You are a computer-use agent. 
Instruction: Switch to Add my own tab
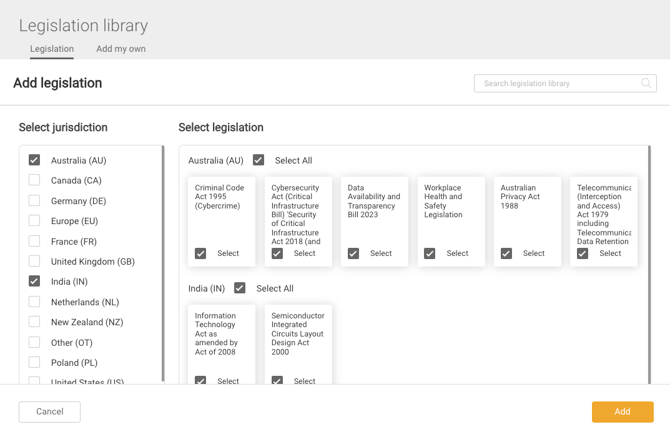tap(121, 48)
